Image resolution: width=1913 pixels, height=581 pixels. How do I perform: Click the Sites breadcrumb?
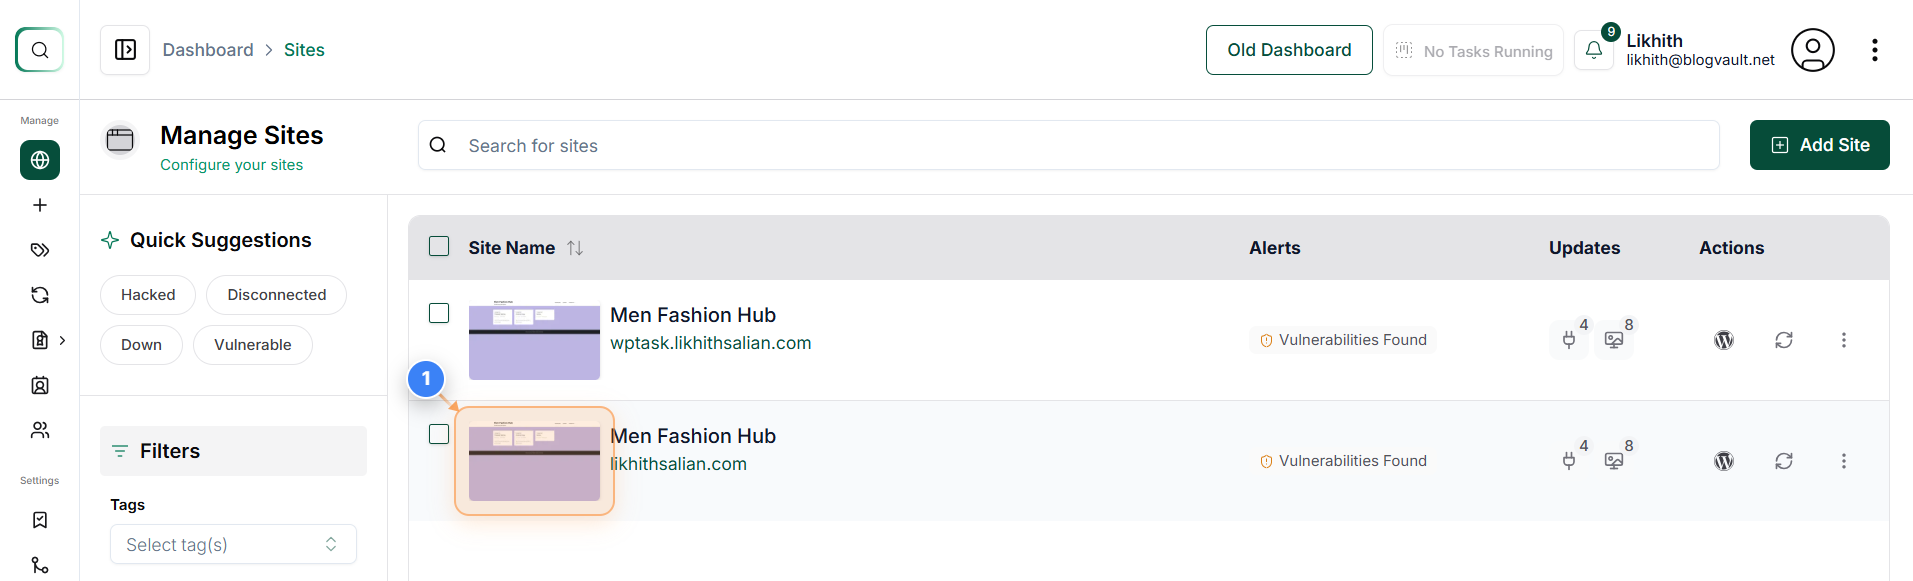(304, 50)
